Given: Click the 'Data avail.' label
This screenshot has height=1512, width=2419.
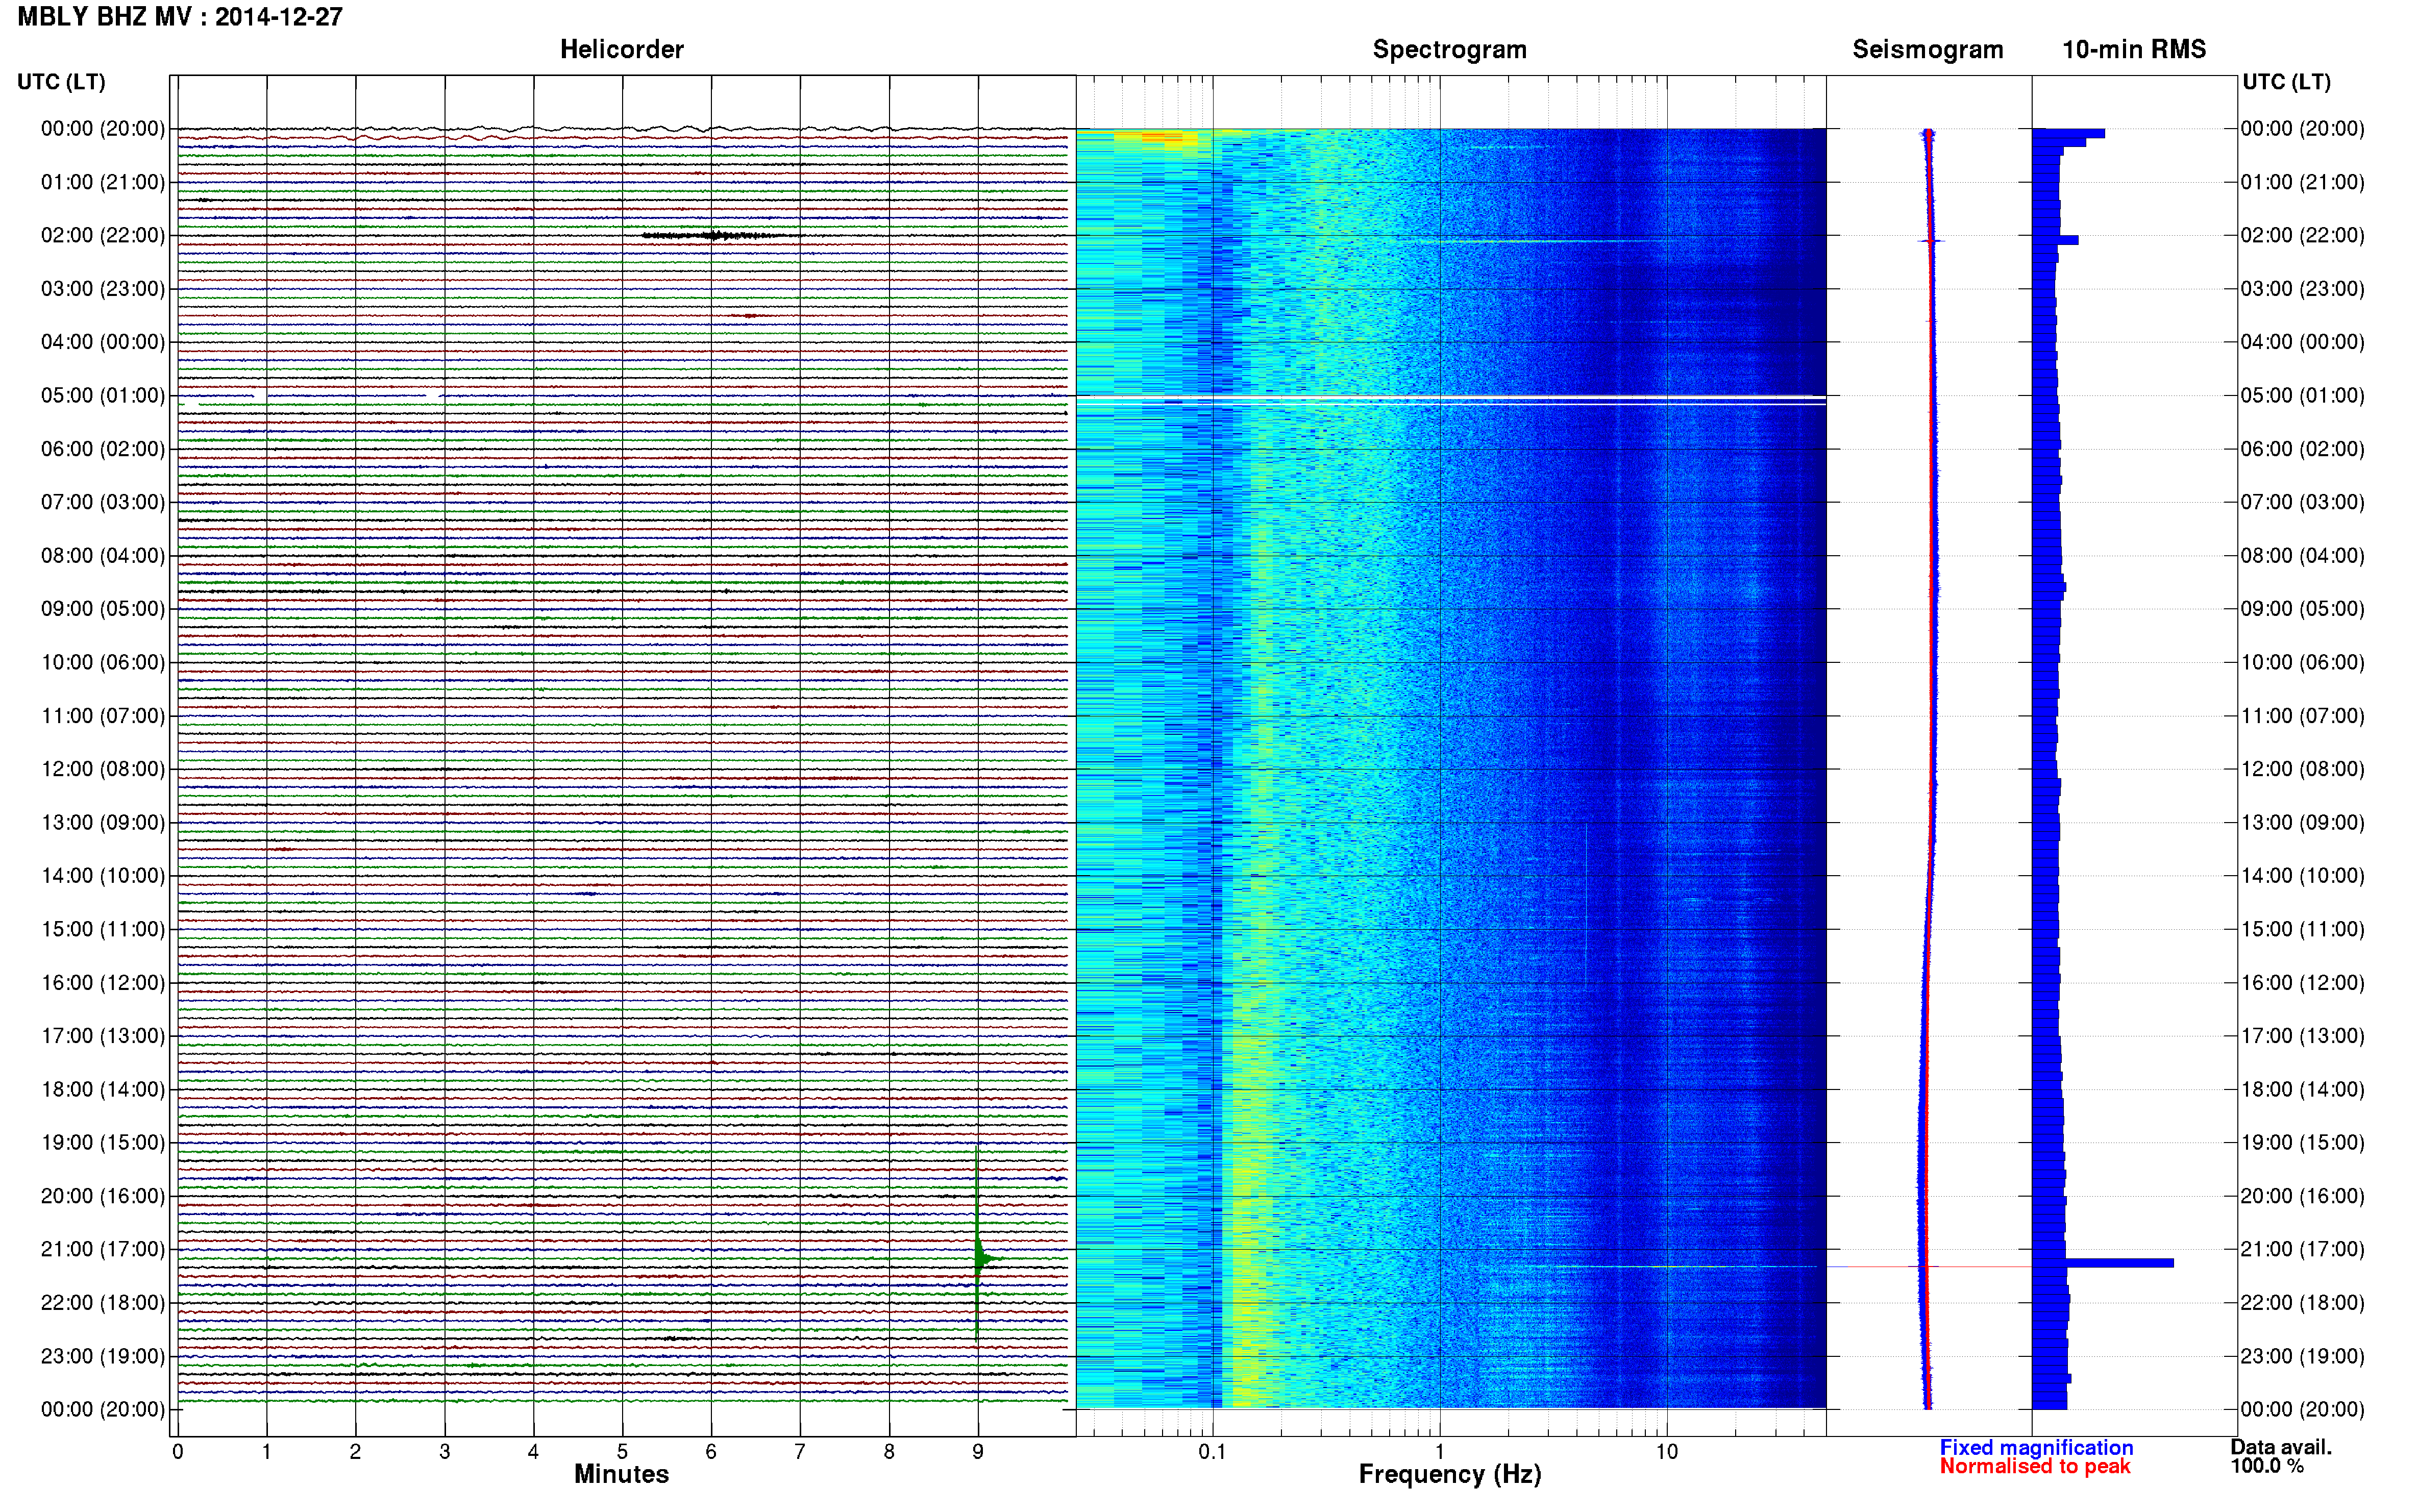Looking at the screenshot, I should click(x=2280, y=1447).
